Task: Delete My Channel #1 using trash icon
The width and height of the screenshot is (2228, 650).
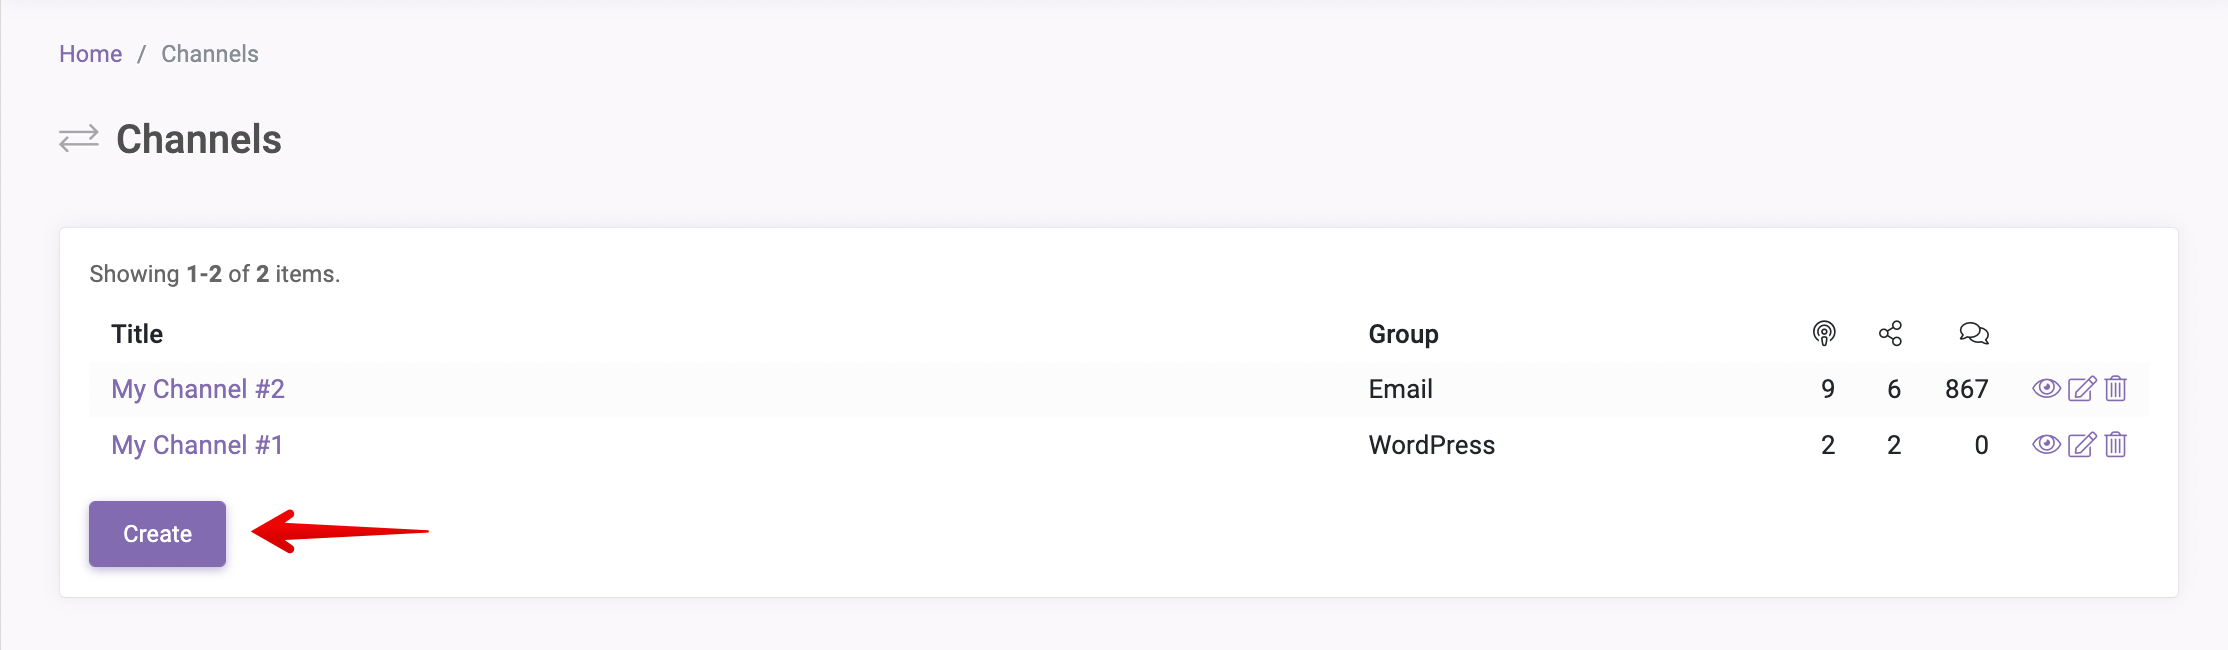Action: (x=2115, y=445)
